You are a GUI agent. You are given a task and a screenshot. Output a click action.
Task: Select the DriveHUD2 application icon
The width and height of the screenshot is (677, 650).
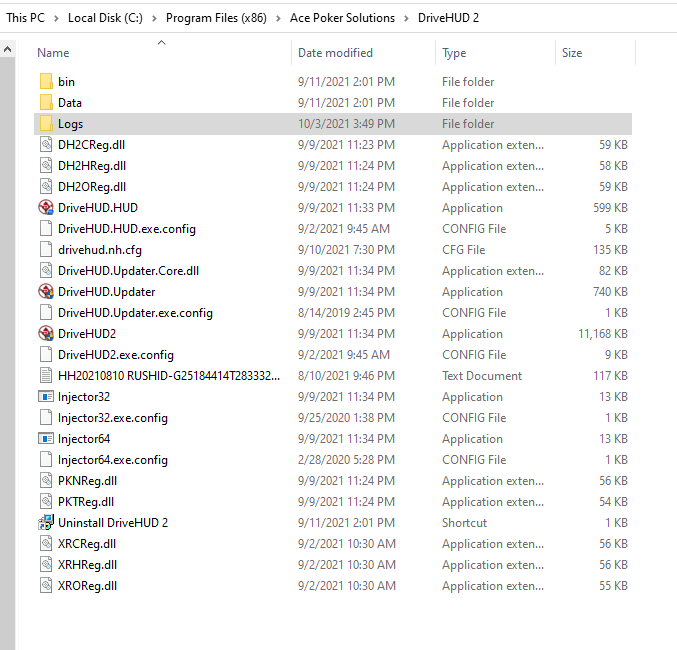click(x=46, y=334)
